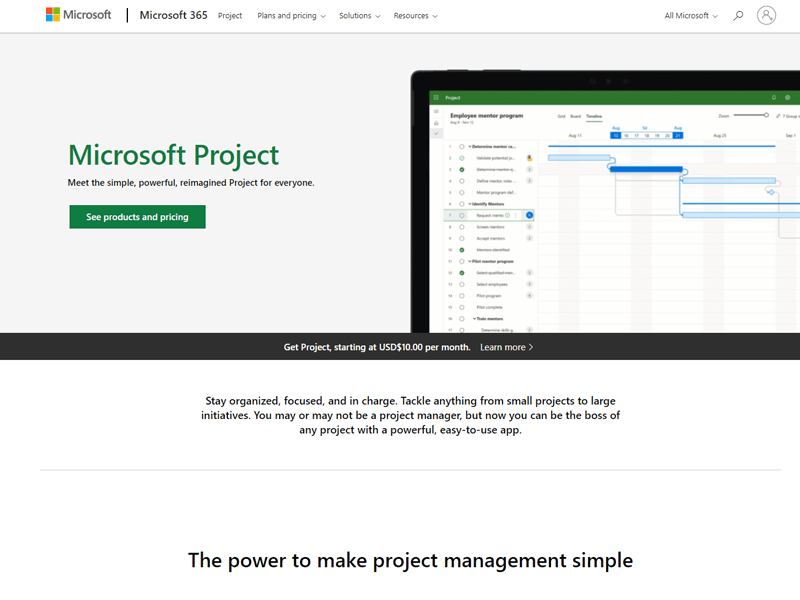
Task: Go to the home icon in Project preview sidebar
Action: [x=436, y=123]
